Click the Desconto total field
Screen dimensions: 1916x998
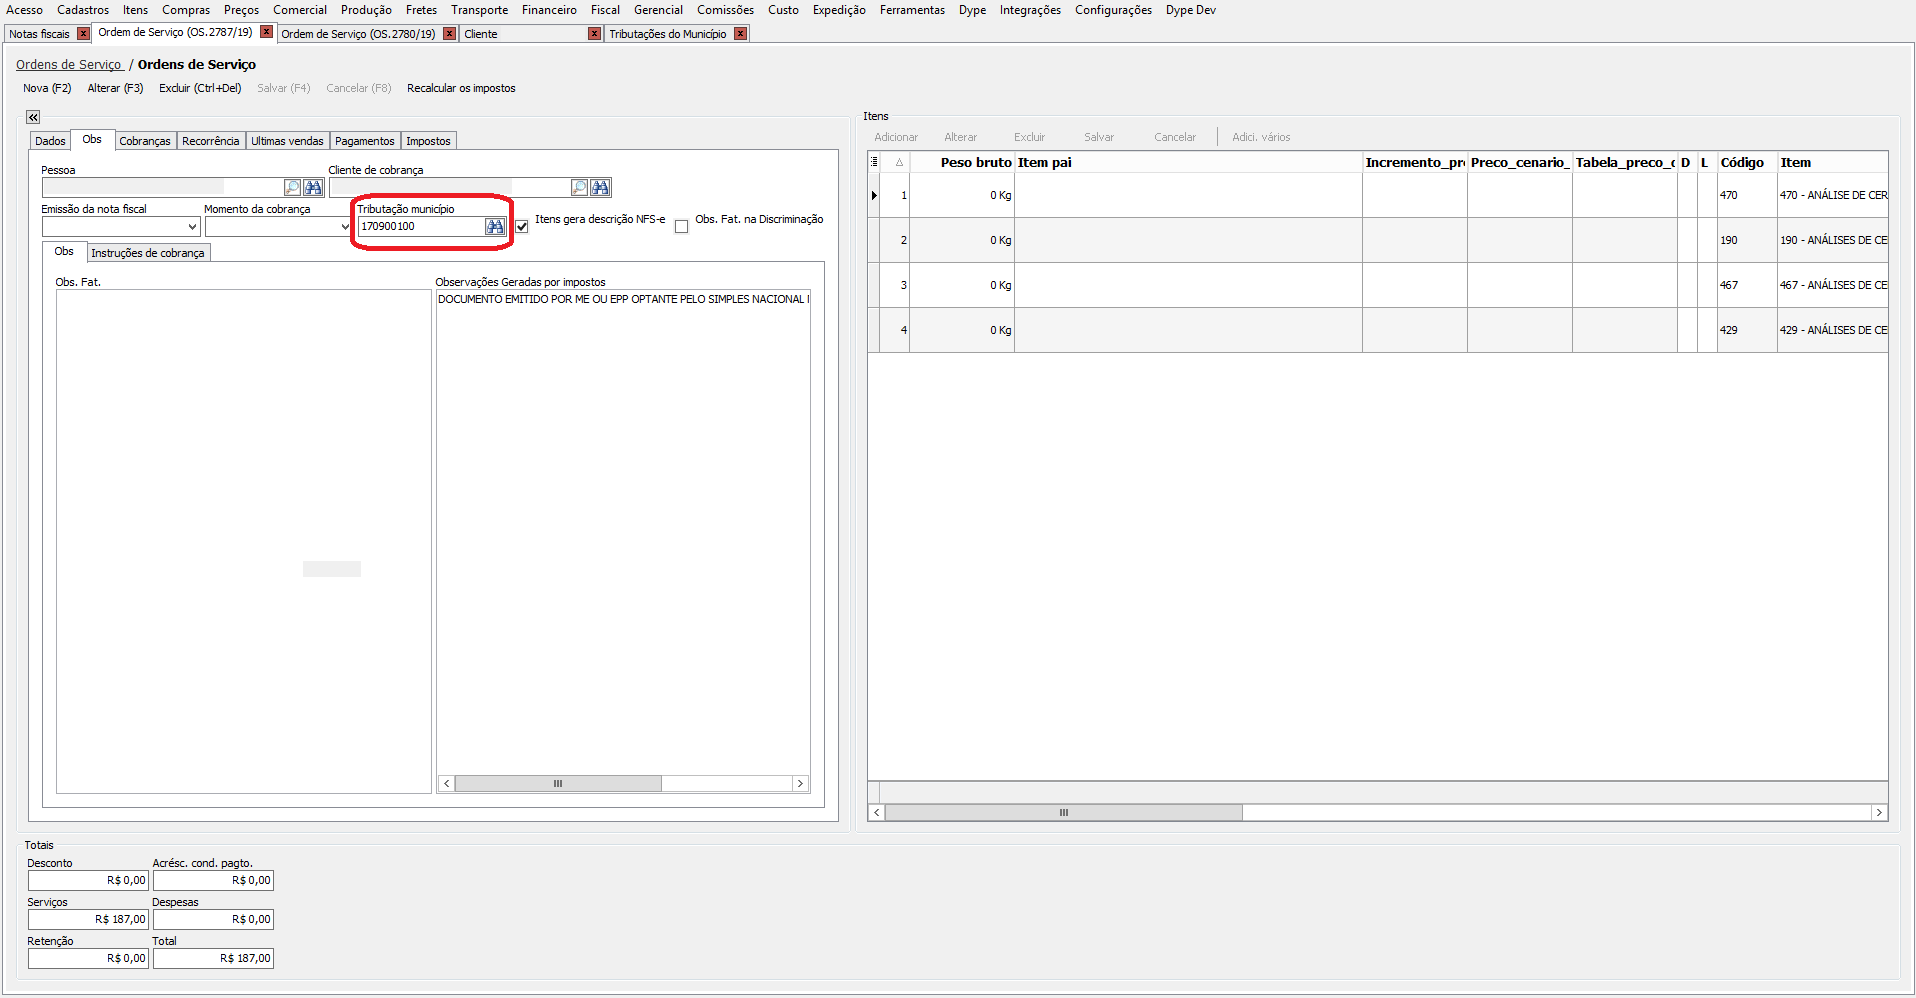click(88, 880)
